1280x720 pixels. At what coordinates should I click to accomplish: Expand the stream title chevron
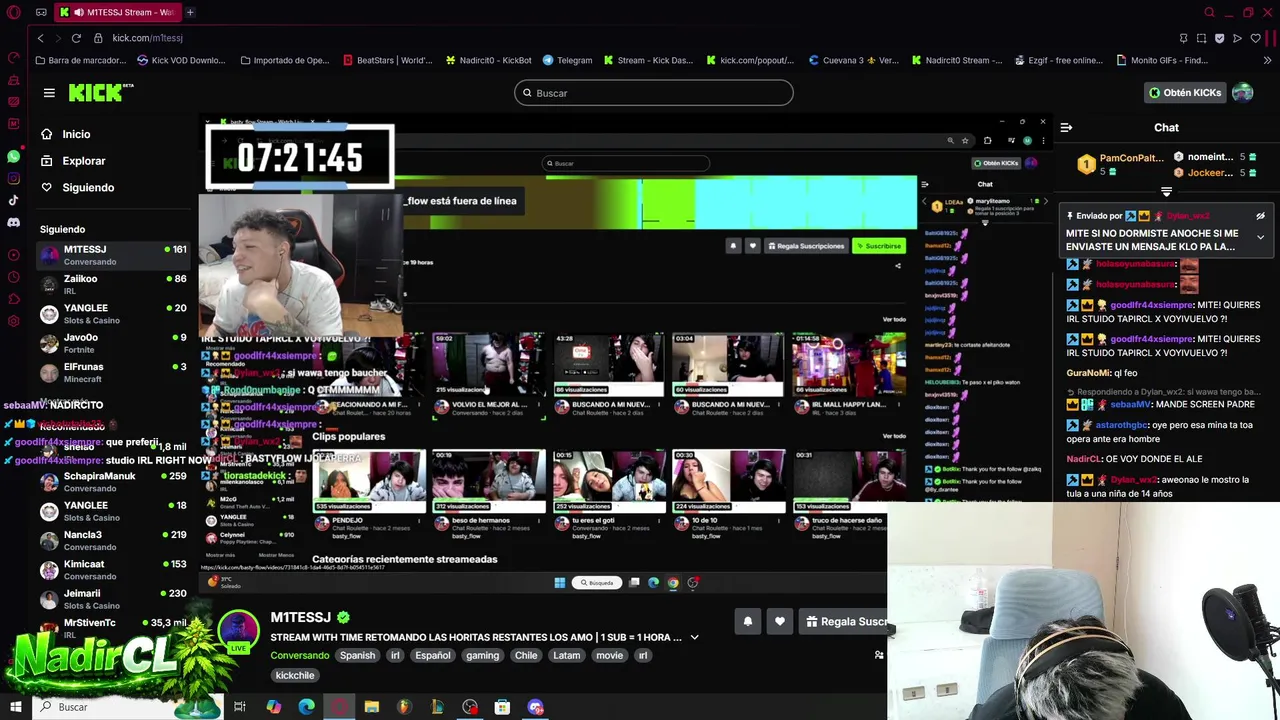coord(694,637)
